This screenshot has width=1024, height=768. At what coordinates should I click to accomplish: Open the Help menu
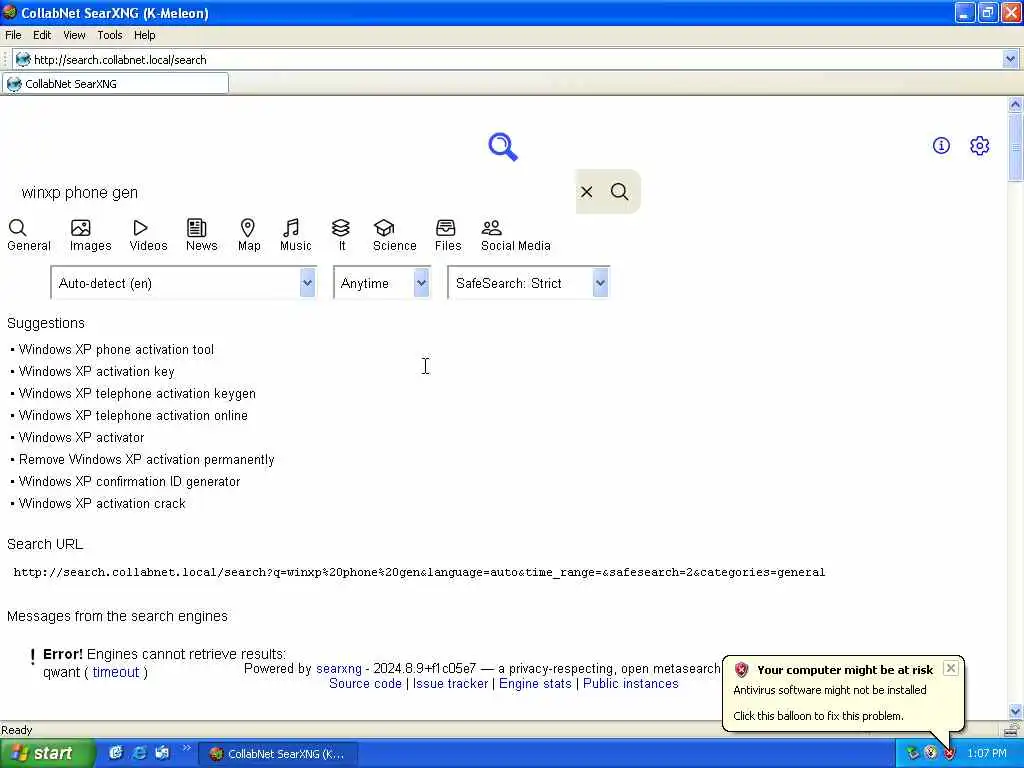[144, 35]
